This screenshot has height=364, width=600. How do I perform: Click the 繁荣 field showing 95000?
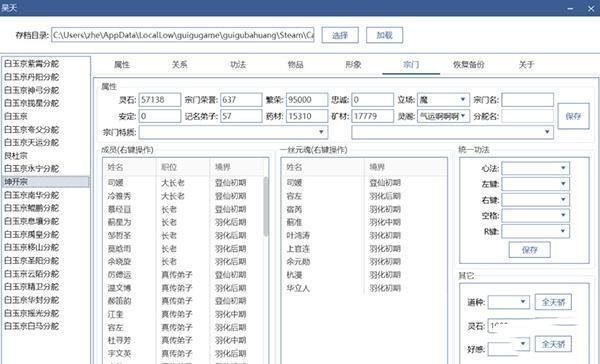(x=307, y=100)
